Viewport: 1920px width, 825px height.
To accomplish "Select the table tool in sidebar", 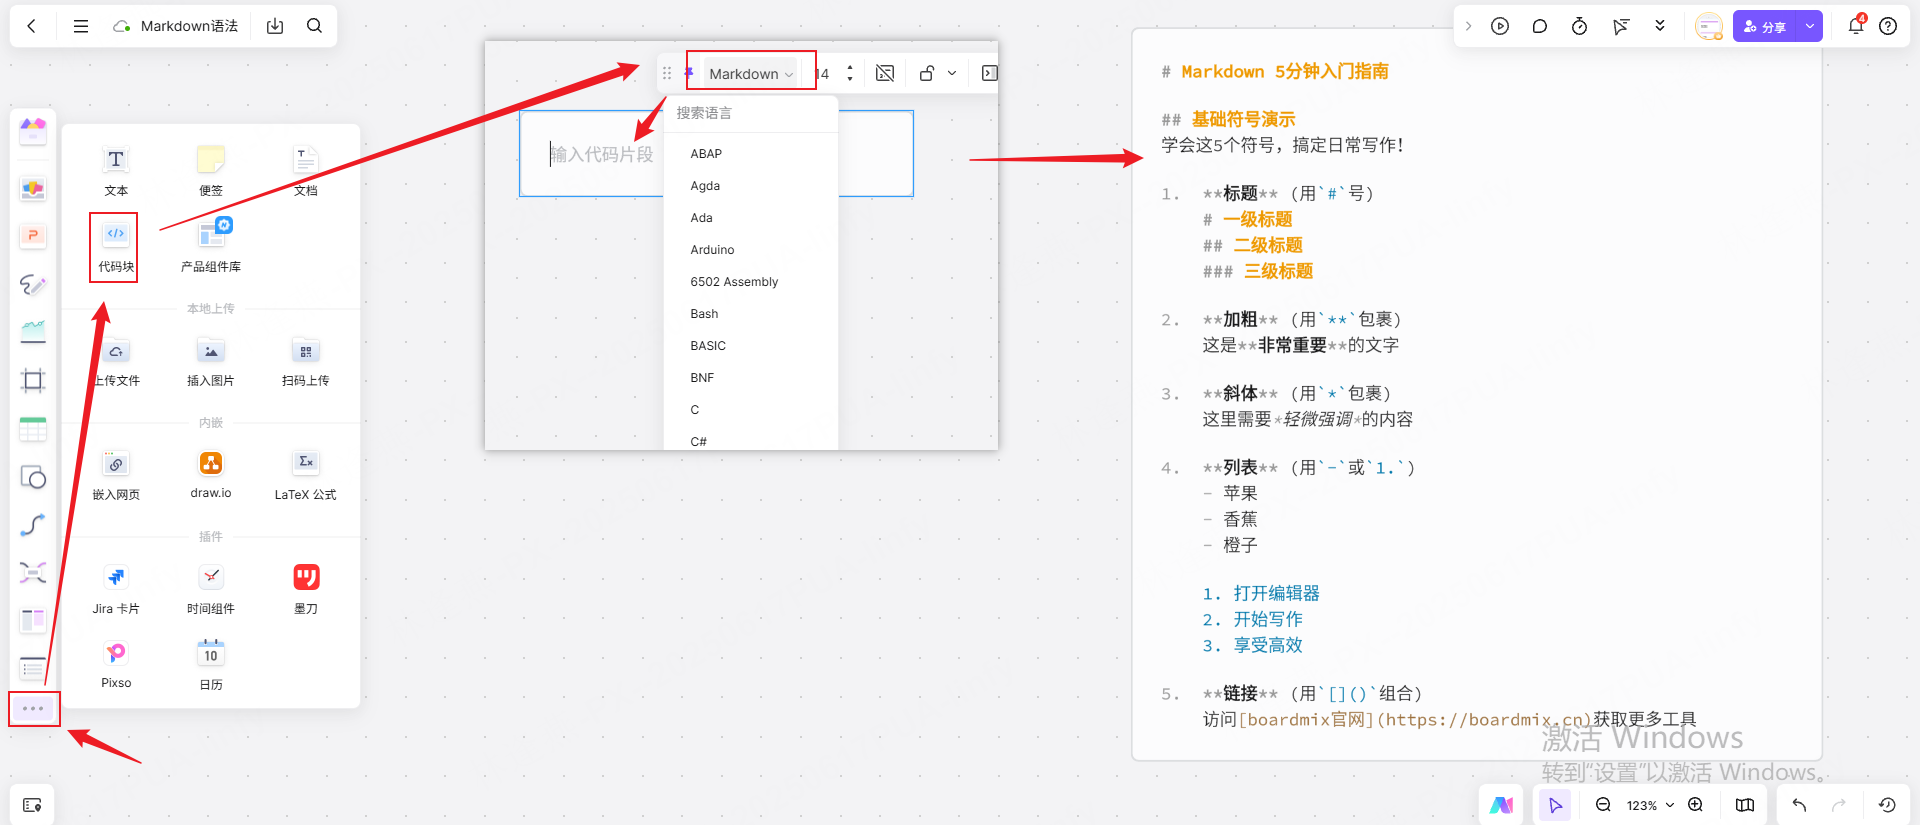I will click(x=33, y=429).
